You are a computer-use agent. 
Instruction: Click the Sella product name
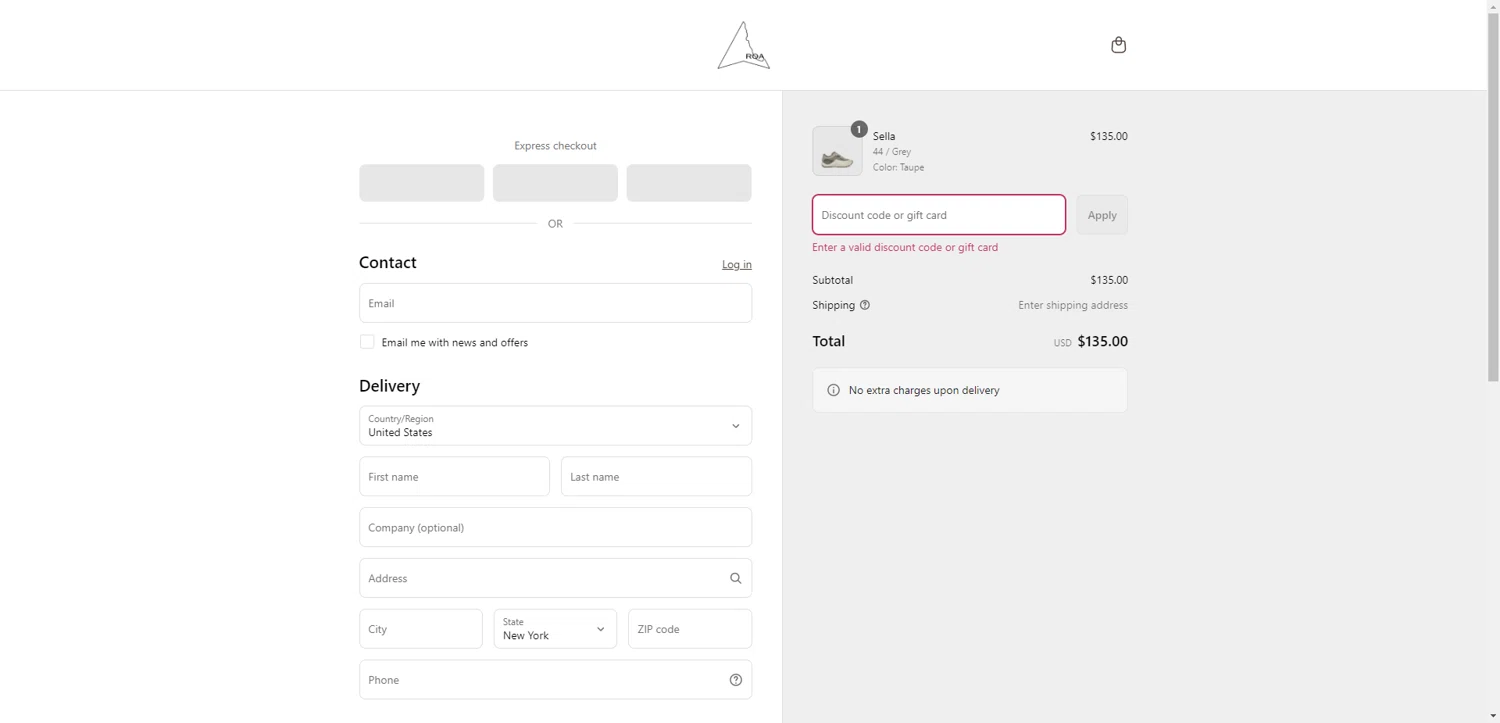884,136
